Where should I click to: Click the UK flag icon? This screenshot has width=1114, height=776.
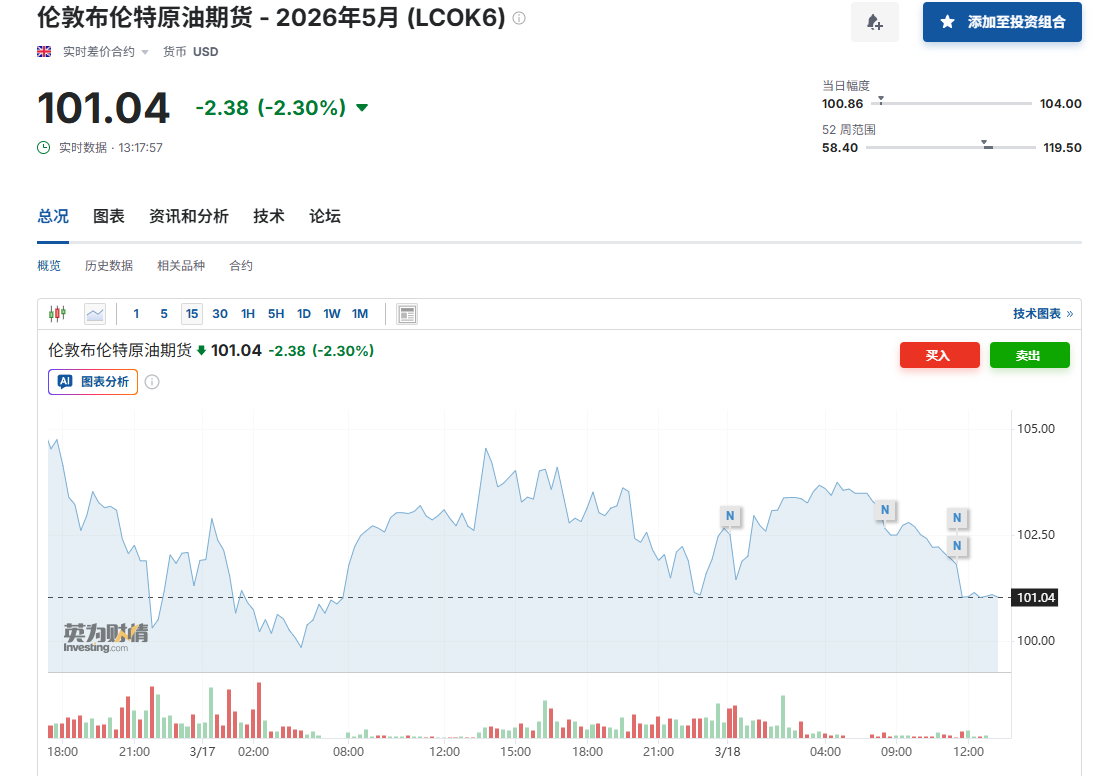pyautogui.click(x=42, y=50)
